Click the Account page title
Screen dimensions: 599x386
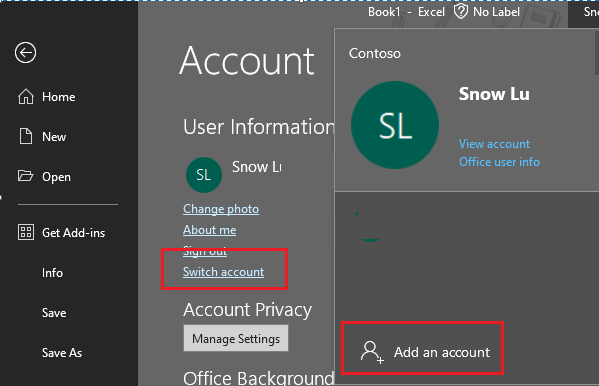(247, 61)
